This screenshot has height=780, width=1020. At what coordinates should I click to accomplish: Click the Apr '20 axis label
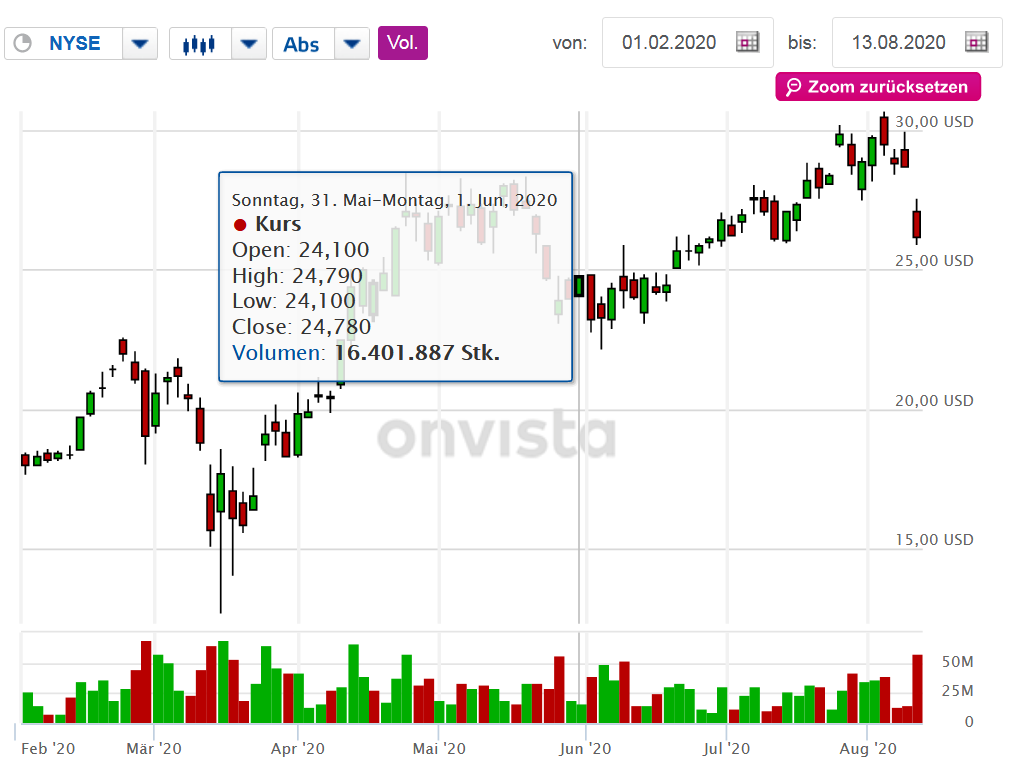(x=298, y=749)
